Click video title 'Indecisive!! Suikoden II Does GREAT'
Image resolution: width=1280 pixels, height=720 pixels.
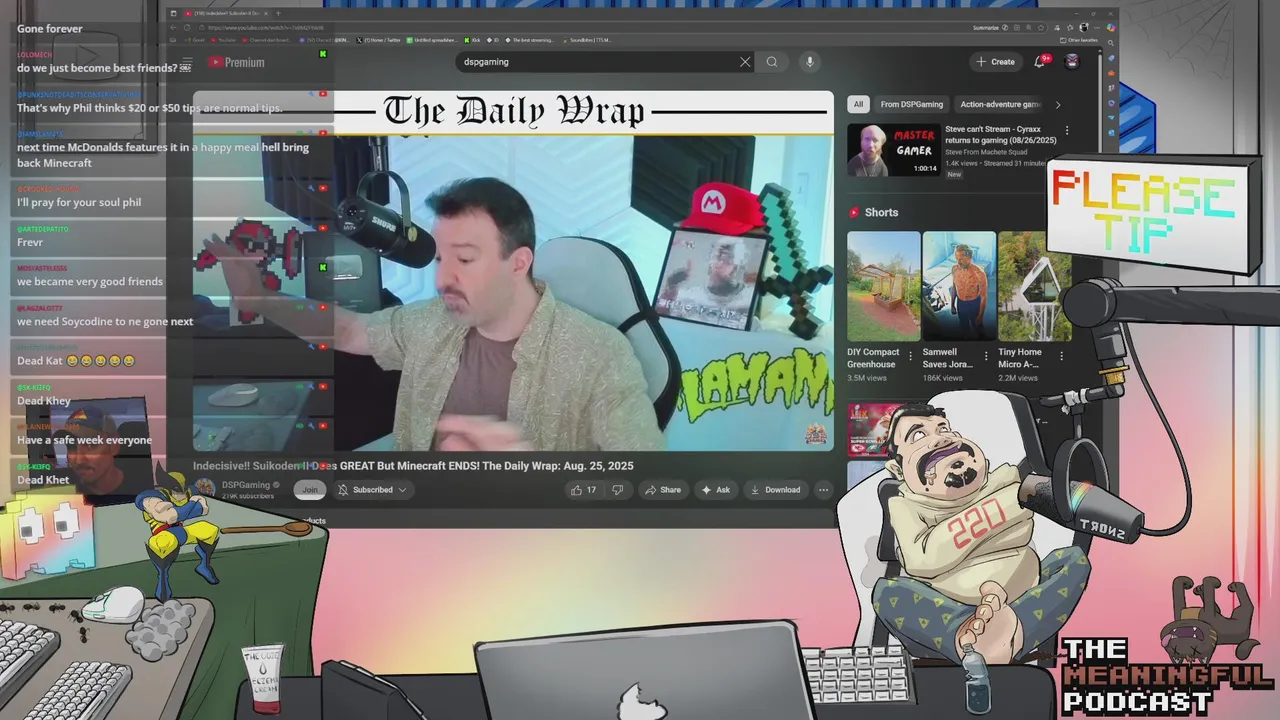click(413, 466)
